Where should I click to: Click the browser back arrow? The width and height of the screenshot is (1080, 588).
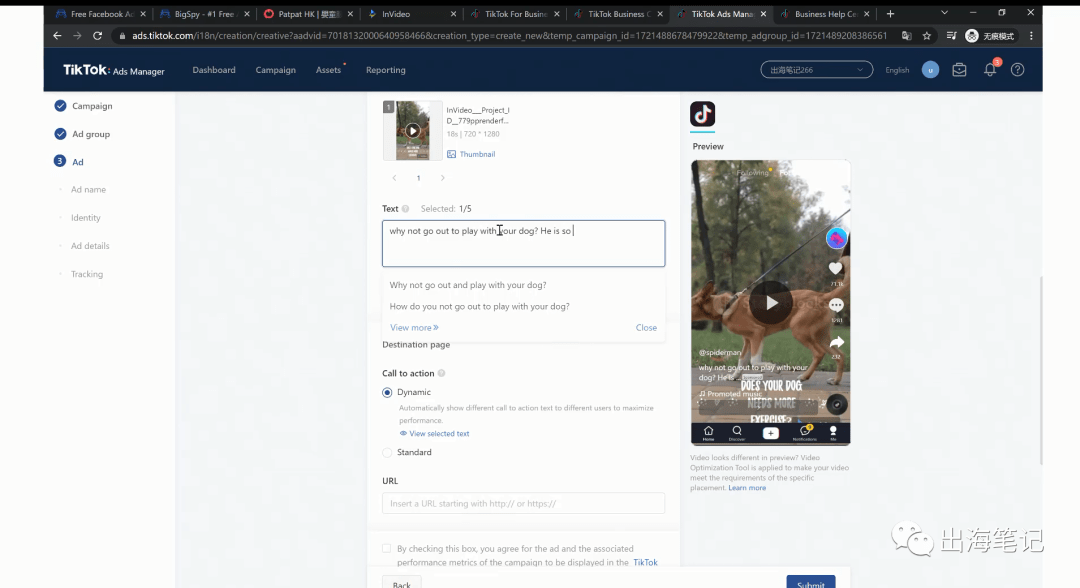(x=57, y=36)
